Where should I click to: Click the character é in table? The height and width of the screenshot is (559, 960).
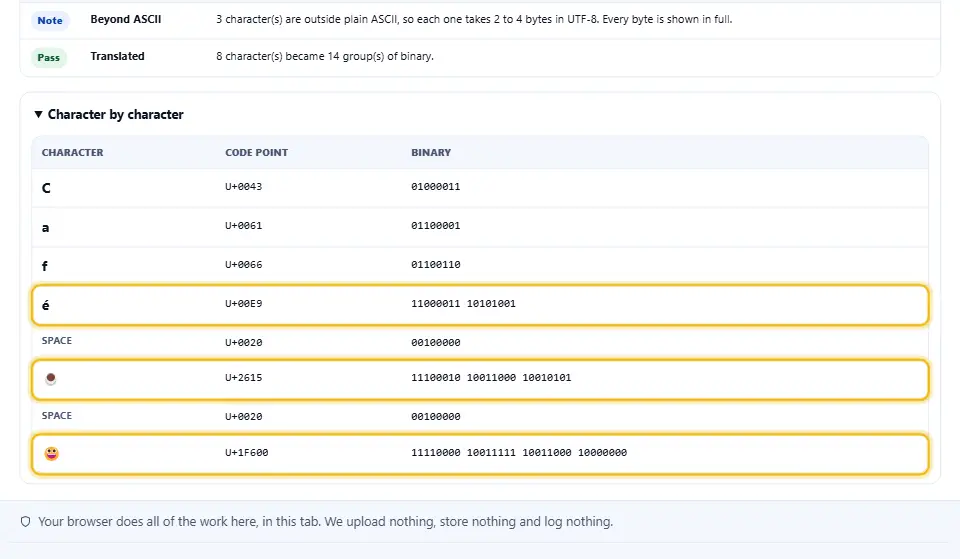45,305
